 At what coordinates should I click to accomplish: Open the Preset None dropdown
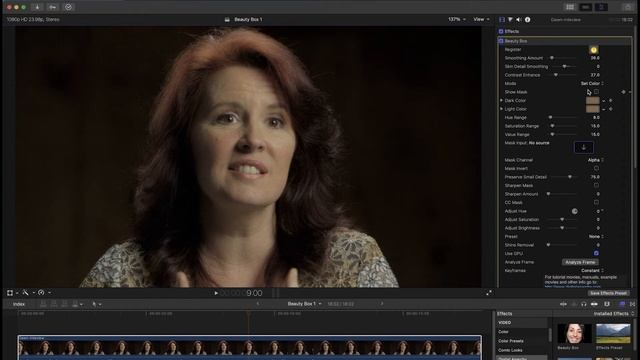click(596, 236)
